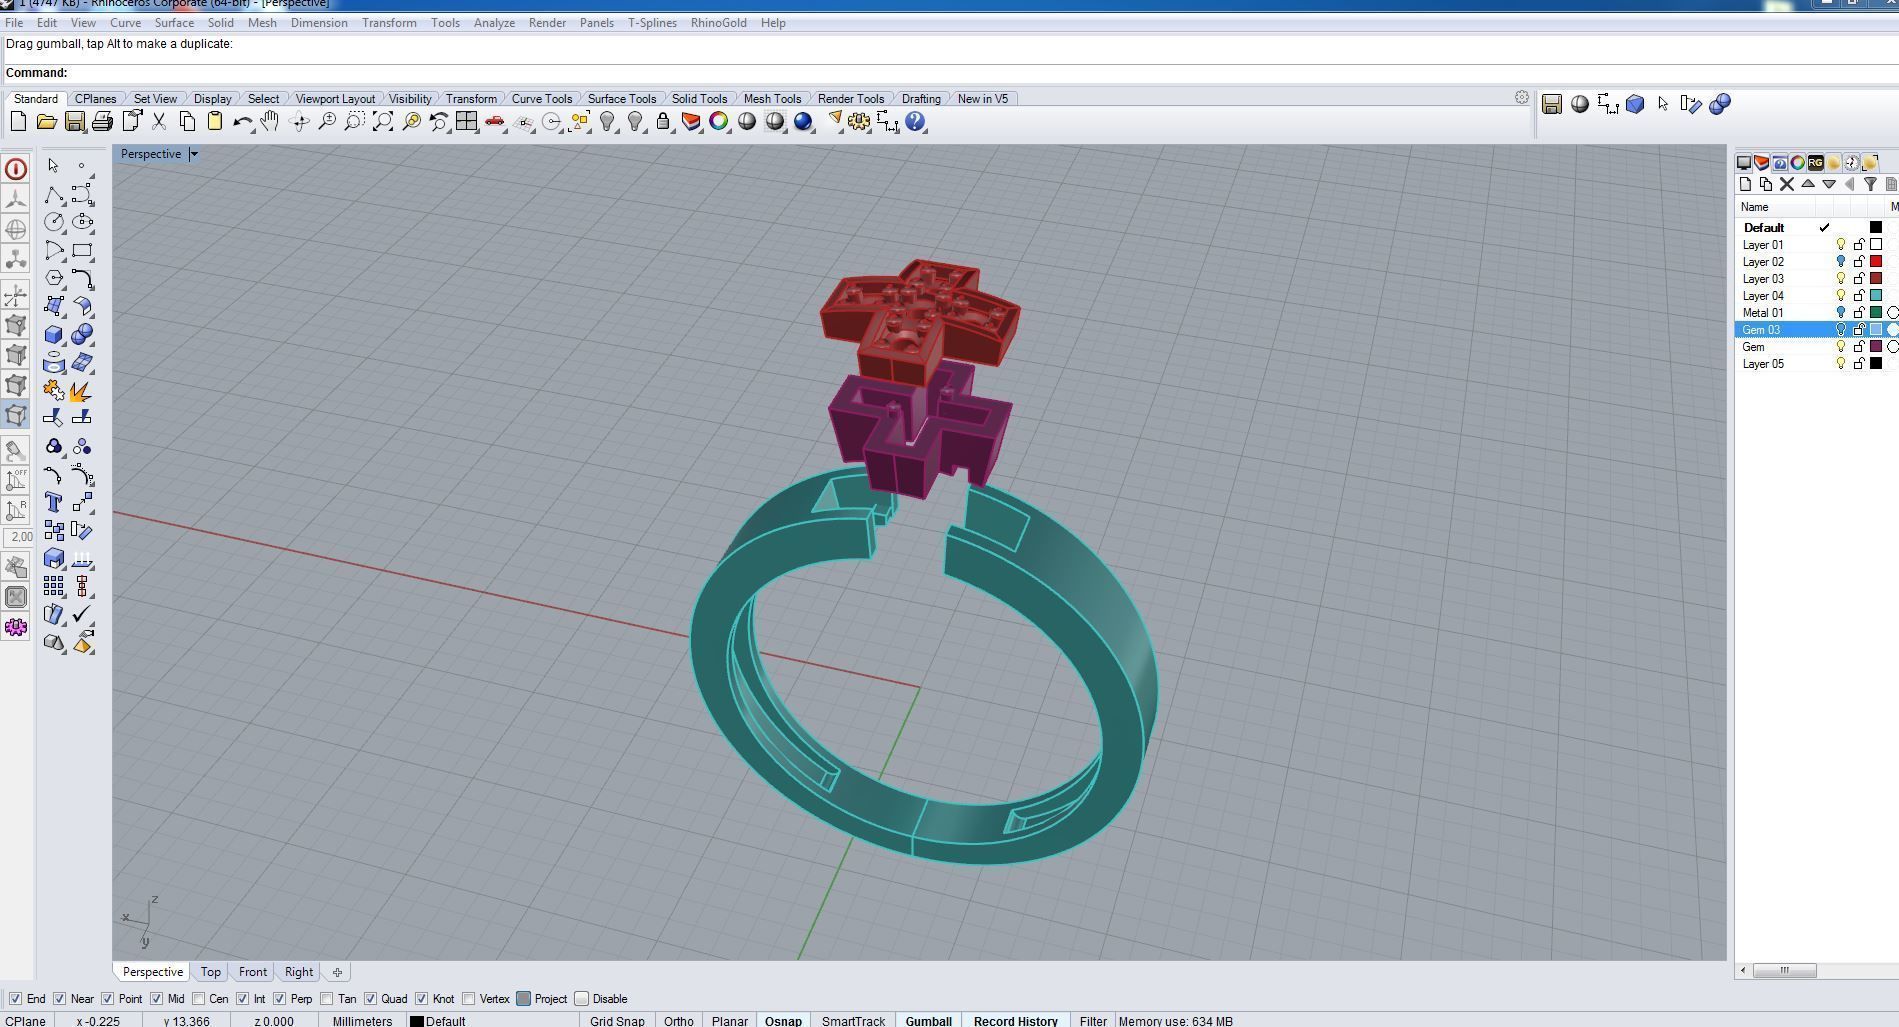Click the New file icon
The width and height of the screenshot is (1899, 1027).
click(18, 122)
